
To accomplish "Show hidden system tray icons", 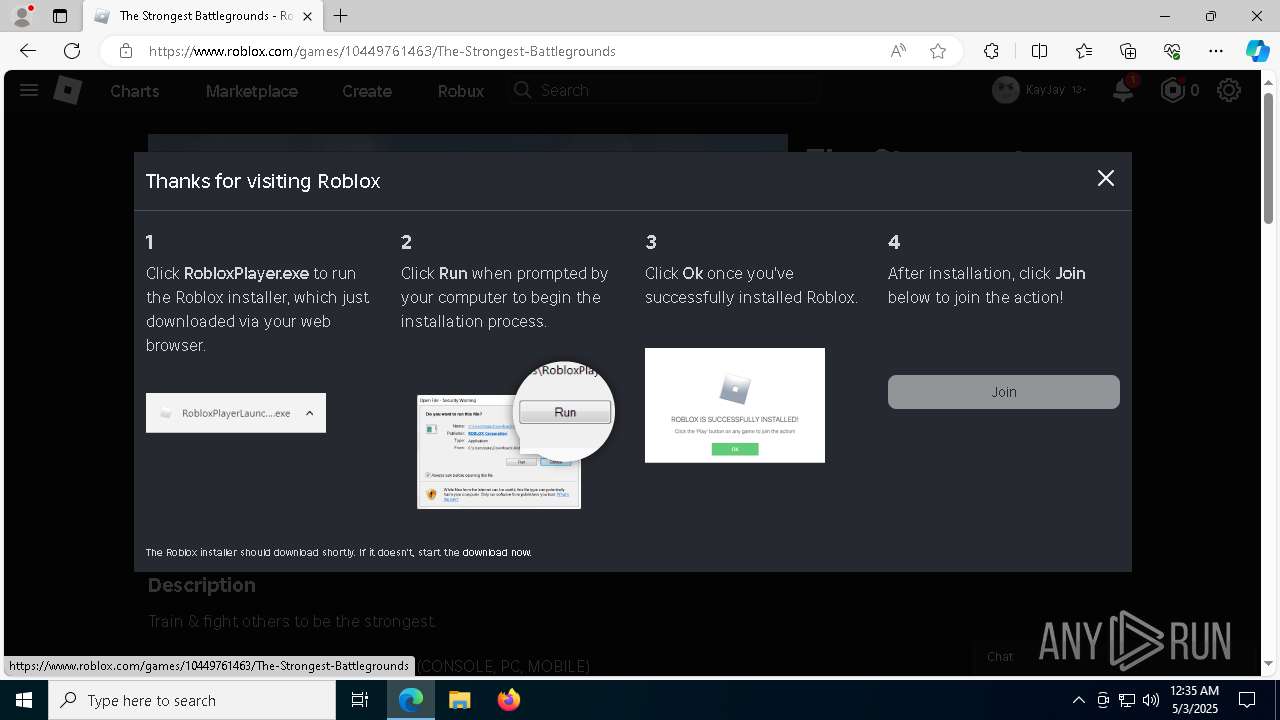I will click(1078, 700).
